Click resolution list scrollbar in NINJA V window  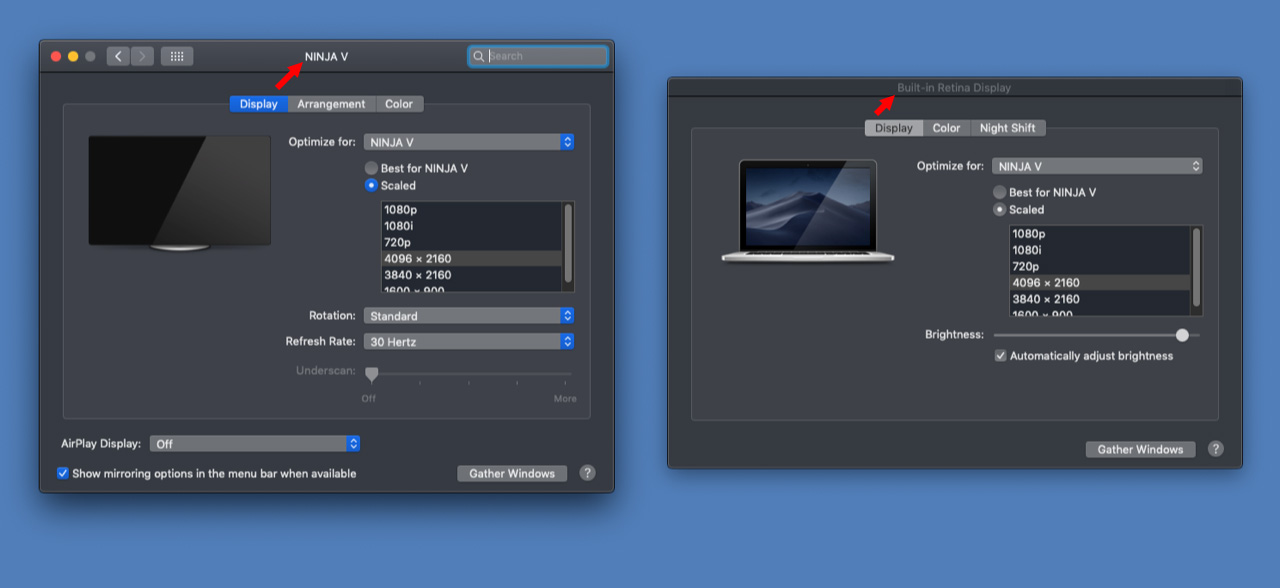tap(568, 243)
